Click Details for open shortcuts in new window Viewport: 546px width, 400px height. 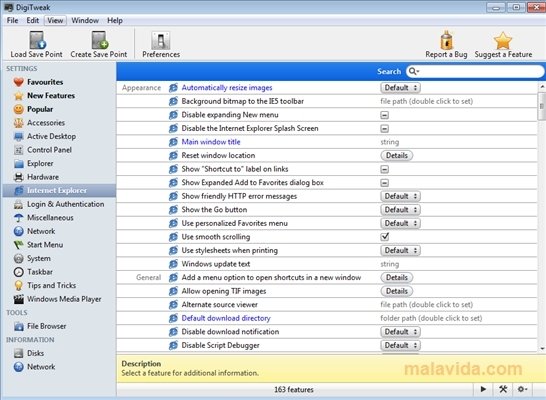click(396, 278)
